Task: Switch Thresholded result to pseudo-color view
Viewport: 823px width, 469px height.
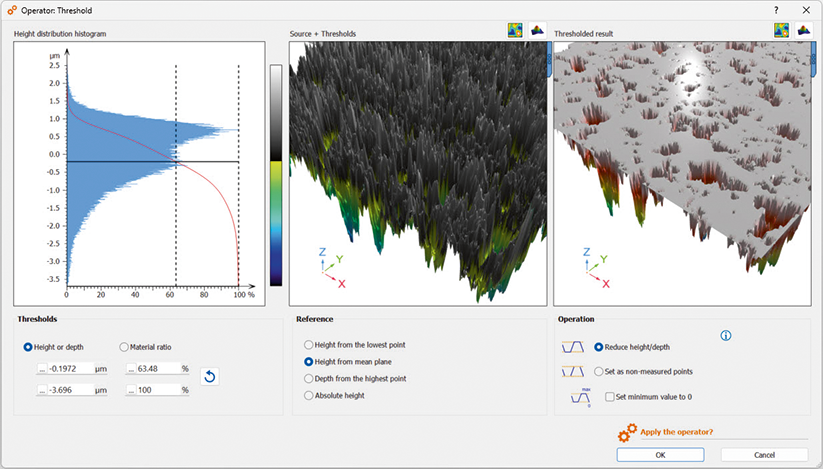Action: pyautogui.click(x=780, y=31)
